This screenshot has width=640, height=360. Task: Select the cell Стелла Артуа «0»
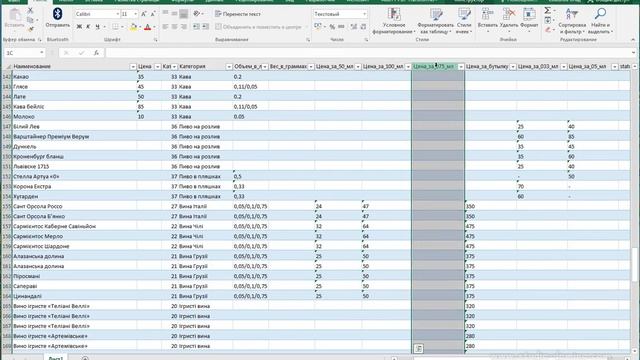[74, 176]
